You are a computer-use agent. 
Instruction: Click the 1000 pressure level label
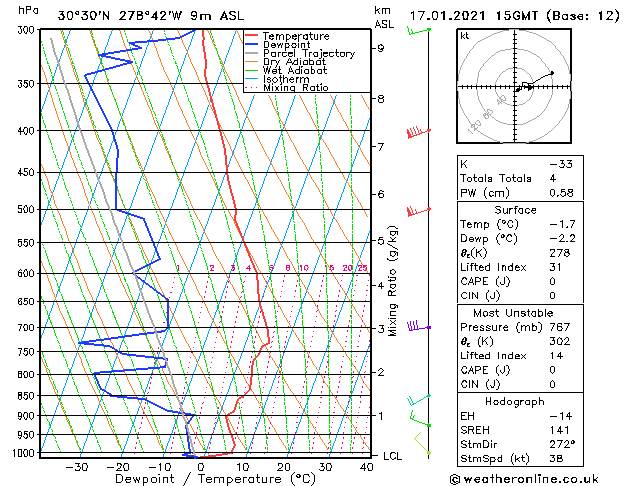tap(25, 453)
